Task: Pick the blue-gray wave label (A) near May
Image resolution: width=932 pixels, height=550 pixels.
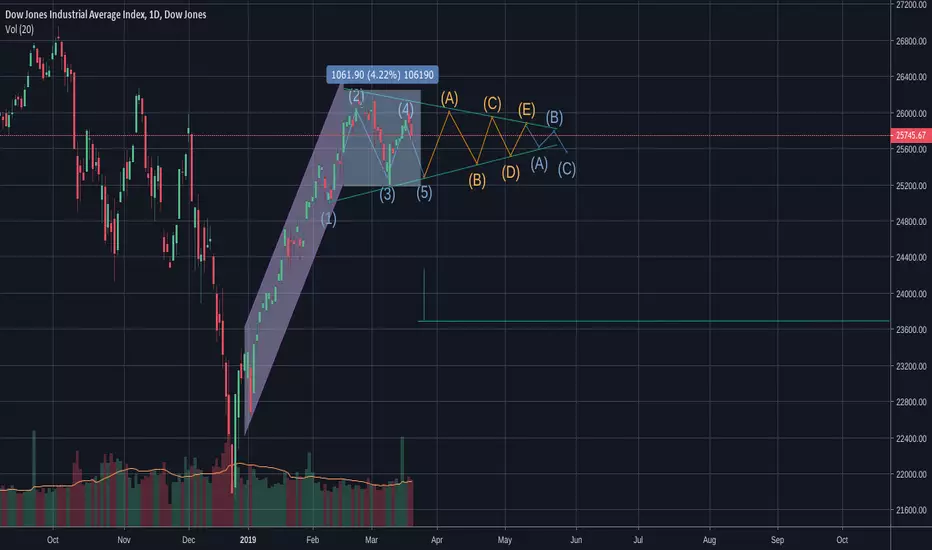Action: click(539, 164)
